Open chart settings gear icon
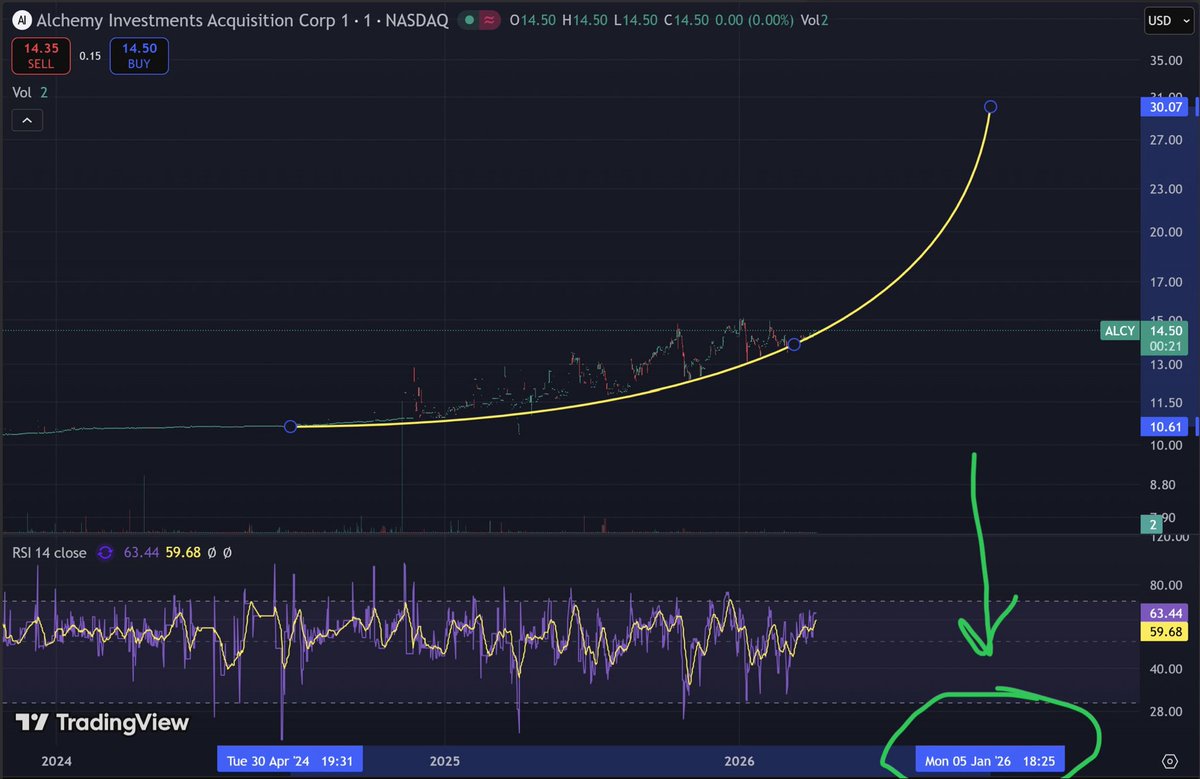 [1169, 761]
